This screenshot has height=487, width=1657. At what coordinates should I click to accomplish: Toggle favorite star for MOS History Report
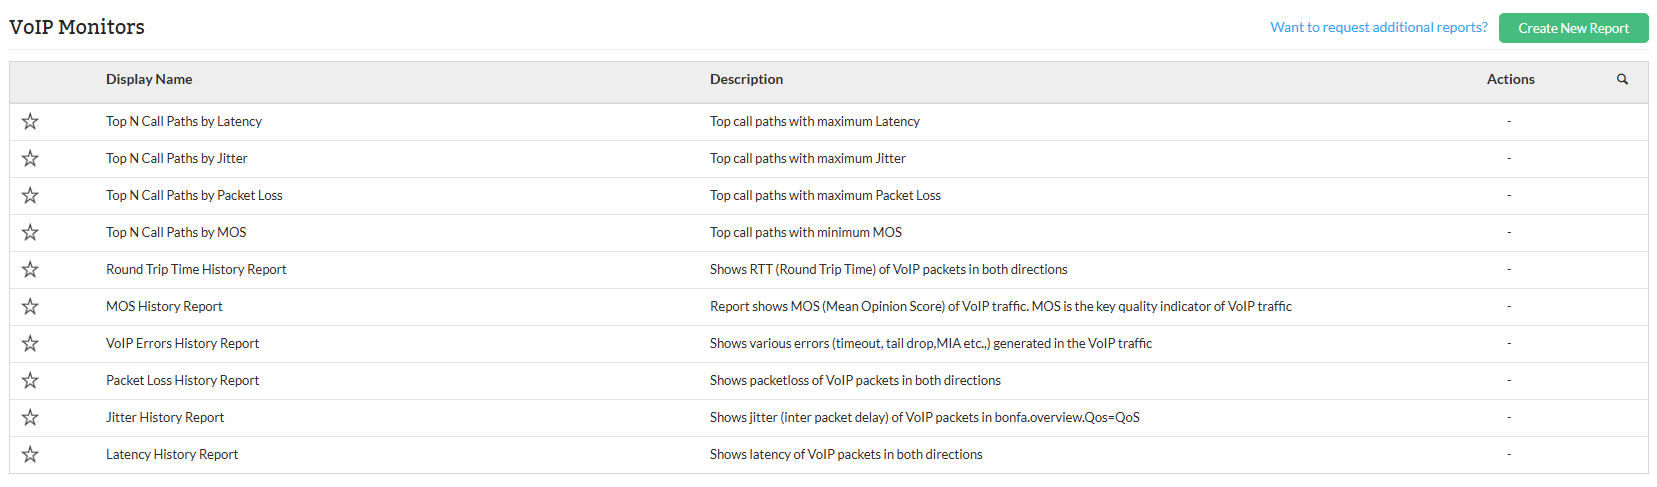(x=30, y=307)
